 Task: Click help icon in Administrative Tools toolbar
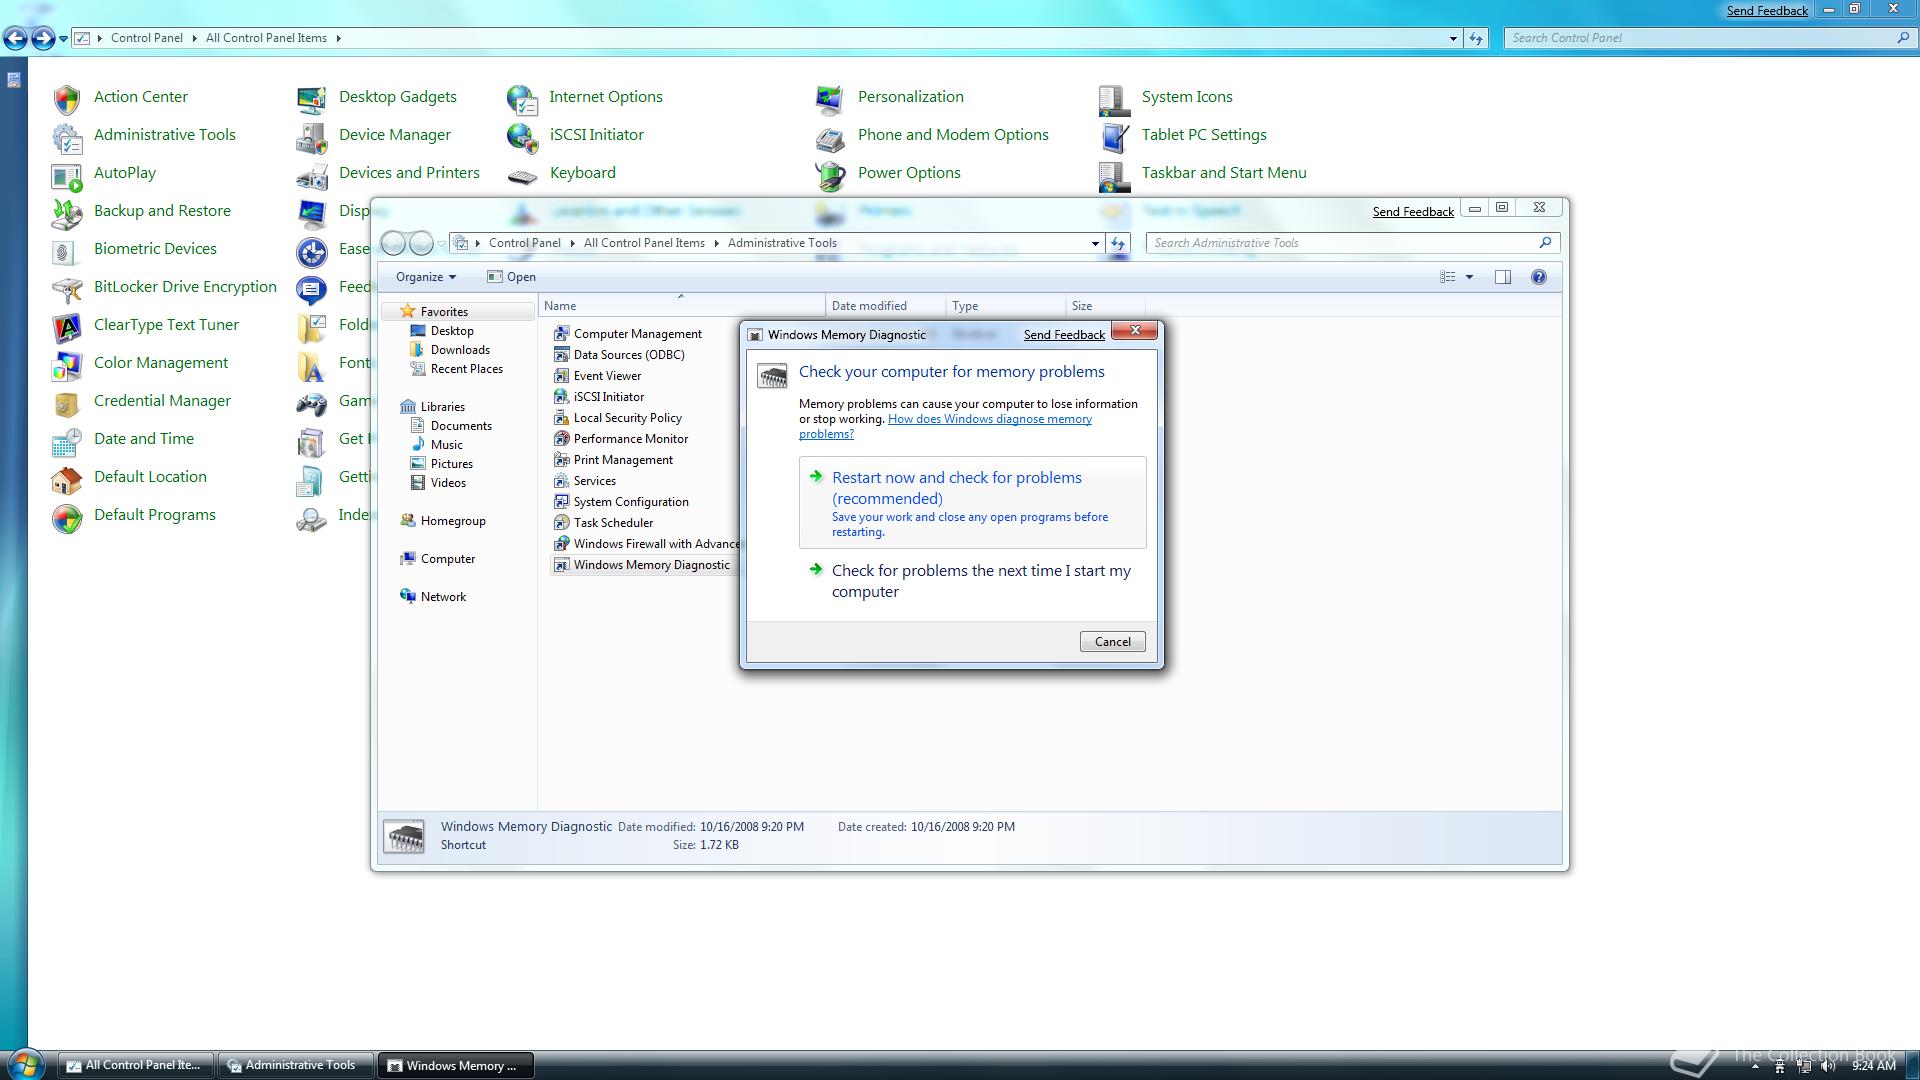(1539, 277)
